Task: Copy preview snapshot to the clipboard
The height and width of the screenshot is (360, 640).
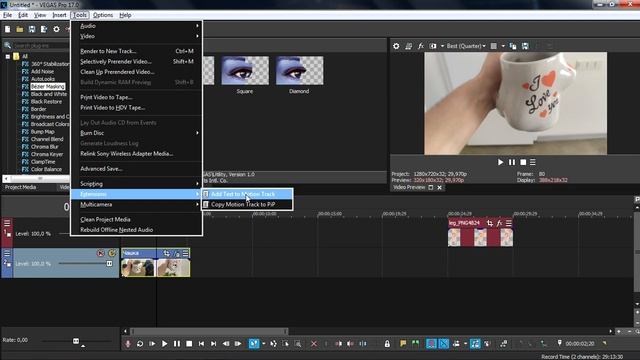Action: (513, 46)
